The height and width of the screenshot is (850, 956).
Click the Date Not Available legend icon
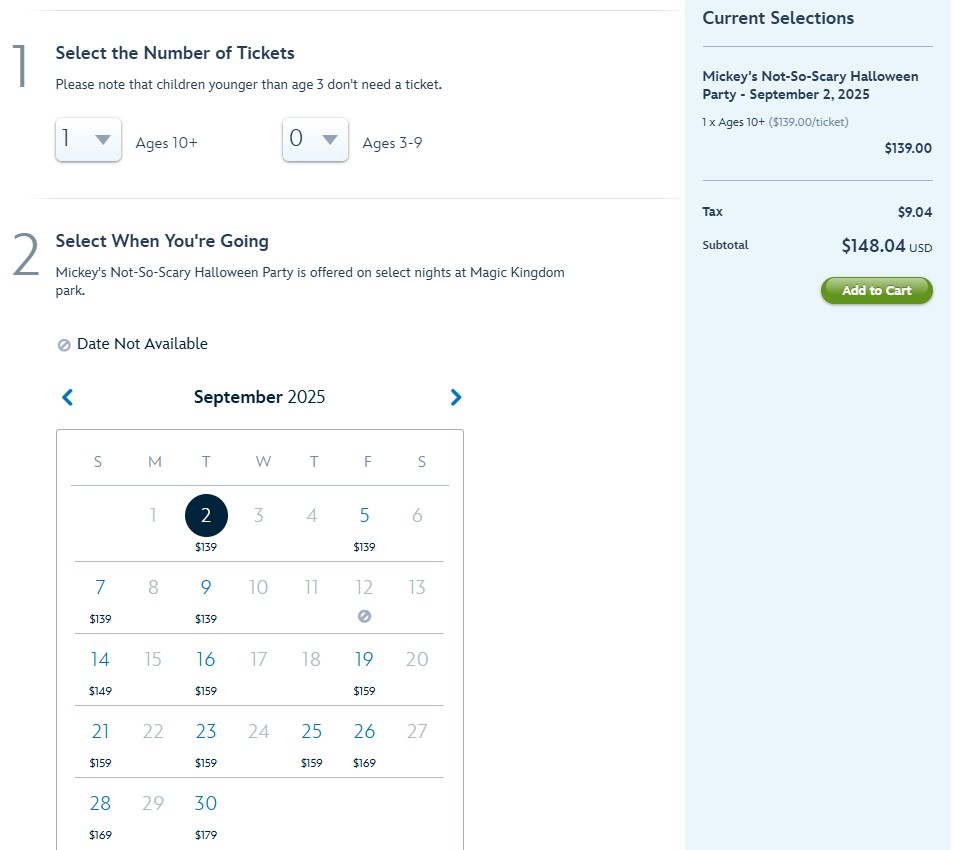[64, 345]
